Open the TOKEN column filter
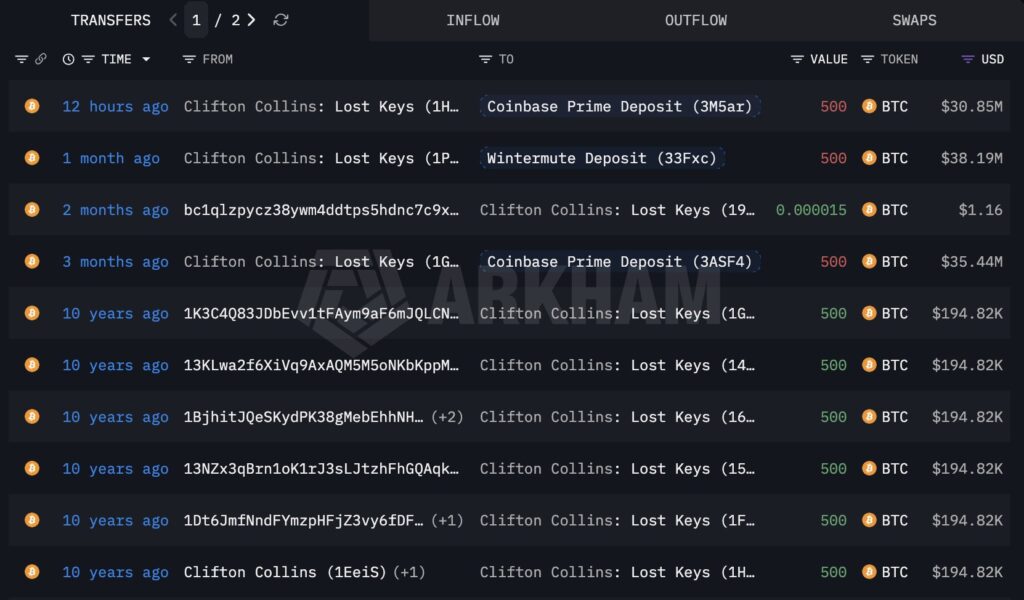1024x600 pixels. point(867,59)
